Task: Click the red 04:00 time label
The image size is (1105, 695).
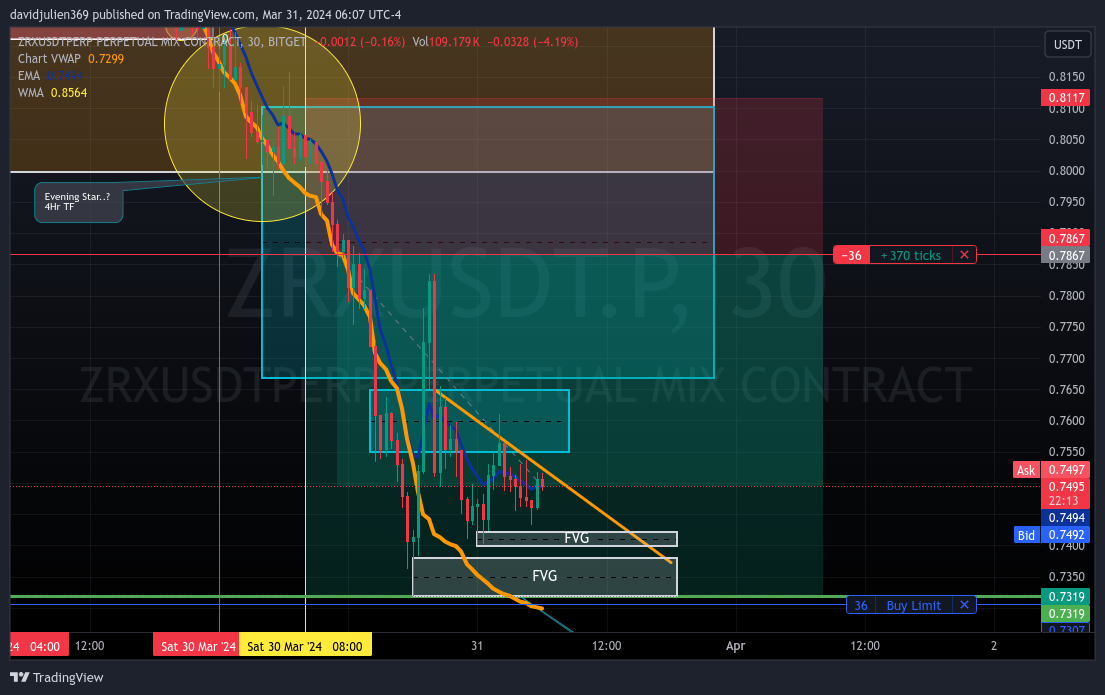Action: pos(39,646)
